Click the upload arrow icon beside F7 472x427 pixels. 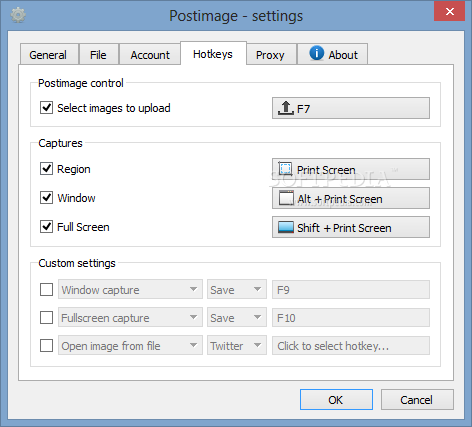tap(285, 108)
